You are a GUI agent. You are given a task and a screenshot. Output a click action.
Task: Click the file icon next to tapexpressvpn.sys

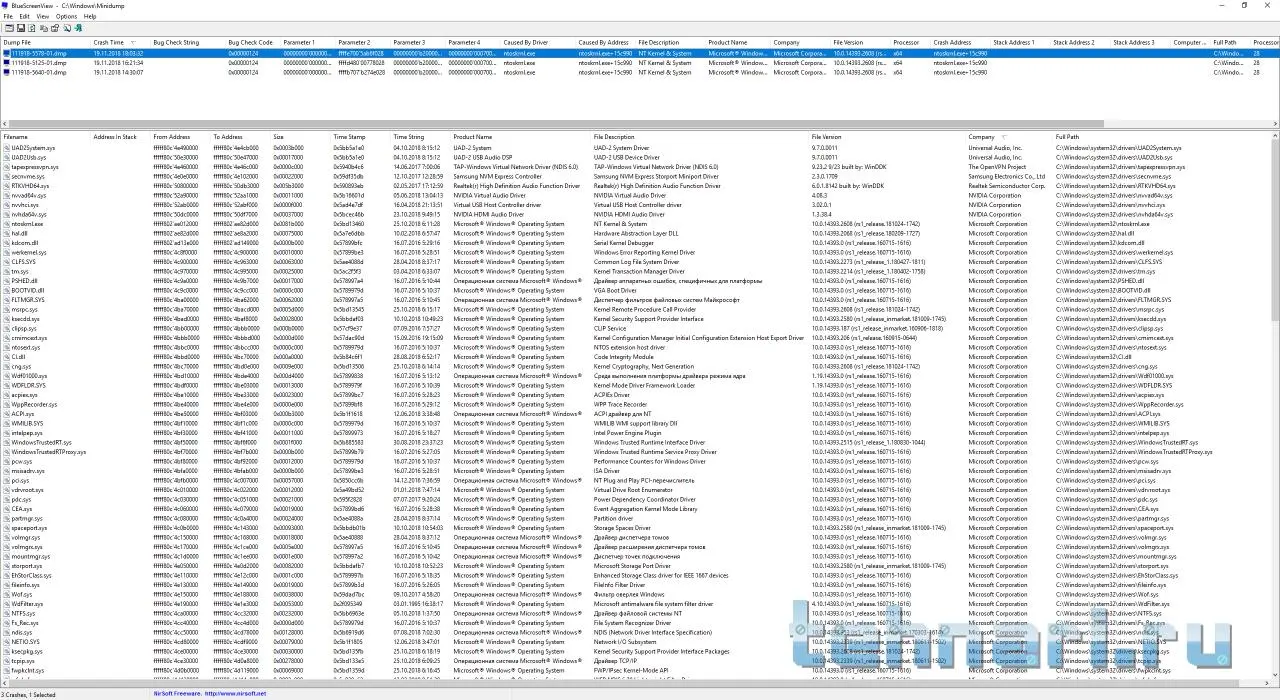(6, 167)
